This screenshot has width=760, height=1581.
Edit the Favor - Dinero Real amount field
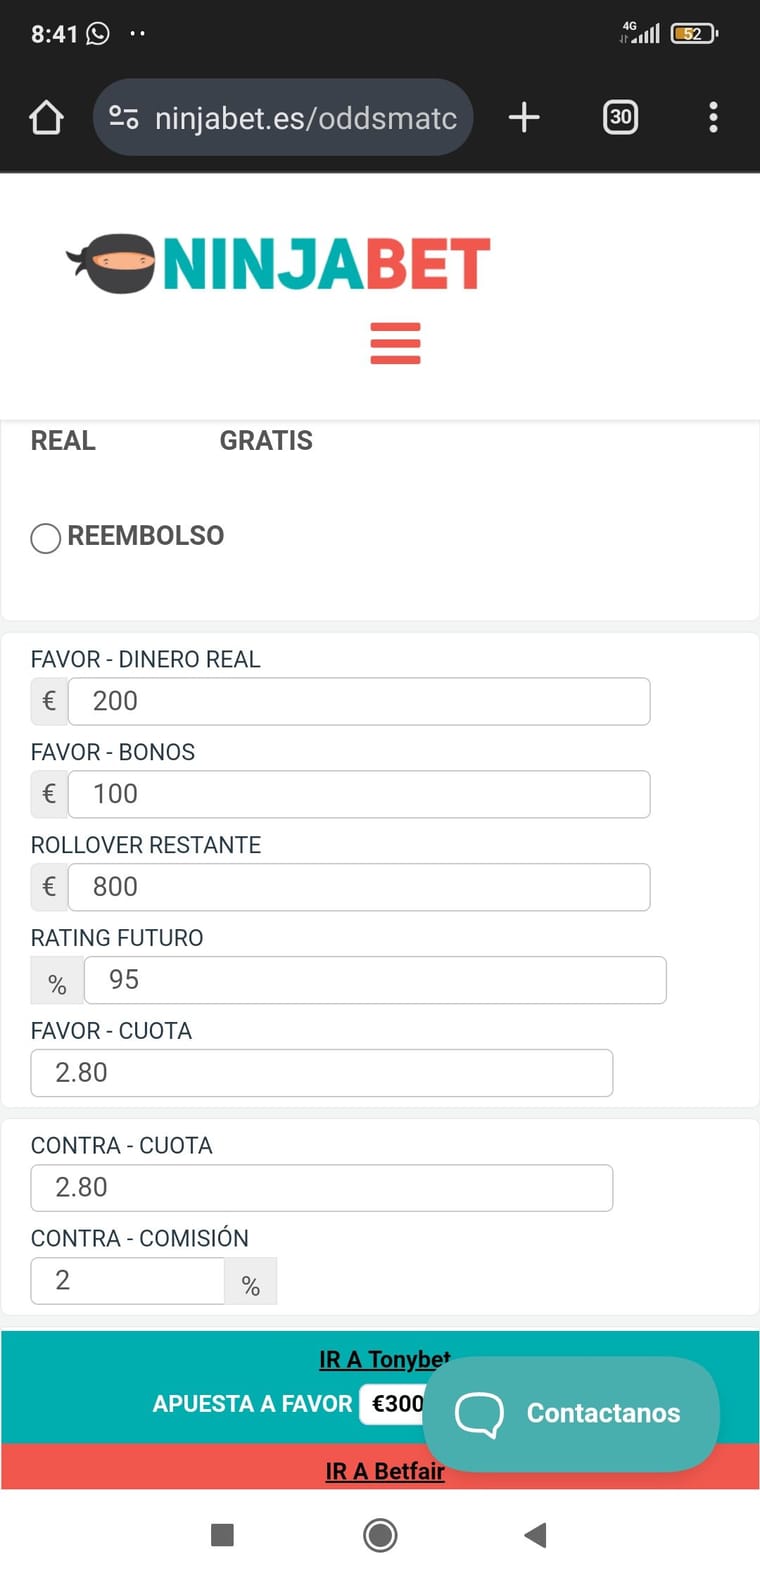pos(358,701)
